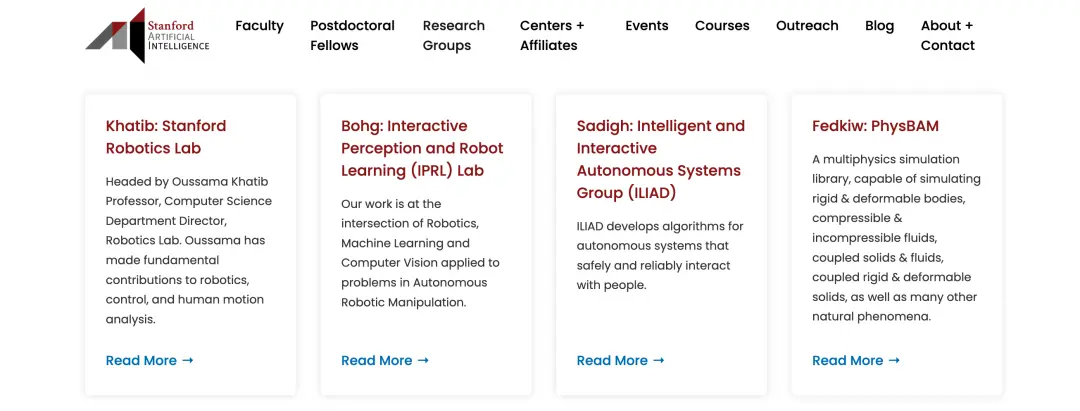Click arrow icon in Khatib card
Viewport: 1080px width, 411px height.
tap(188, 360)
